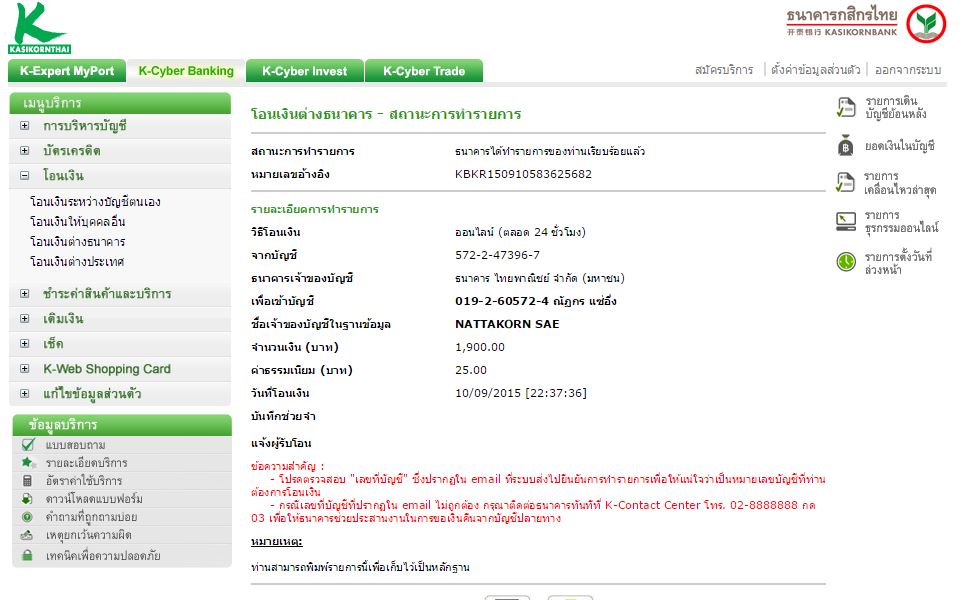The height and width of the screenshot is (600, 968).
Task: Open the แบบสอบถาม link
Action: click(75, 445)
